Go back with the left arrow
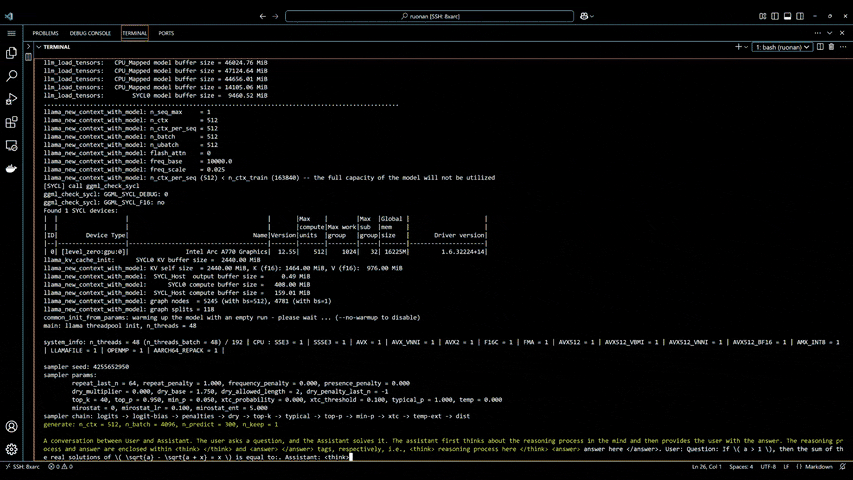The height and width of the screenshot is (480, 853). [x=263, y=16]
